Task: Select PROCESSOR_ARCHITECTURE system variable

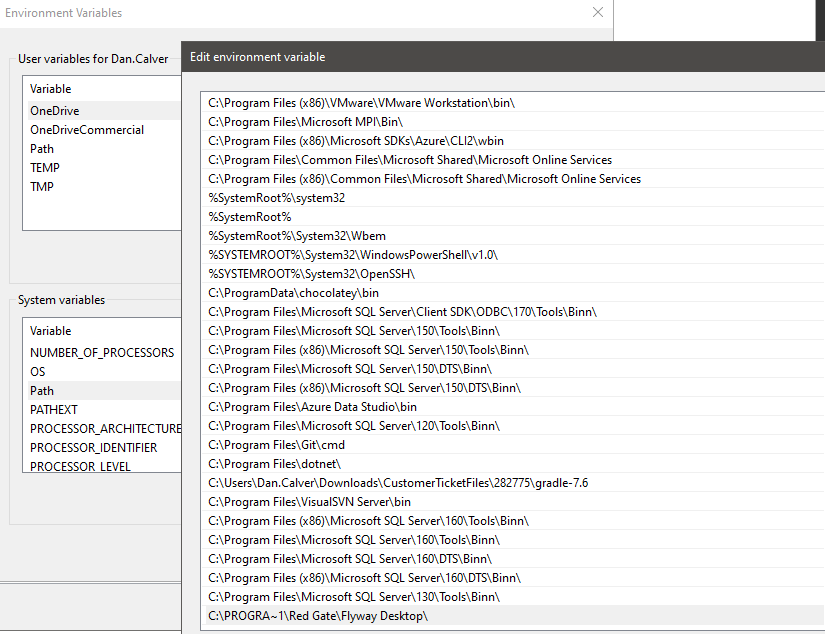Action: pyautogui.click(x=102, y=428)
